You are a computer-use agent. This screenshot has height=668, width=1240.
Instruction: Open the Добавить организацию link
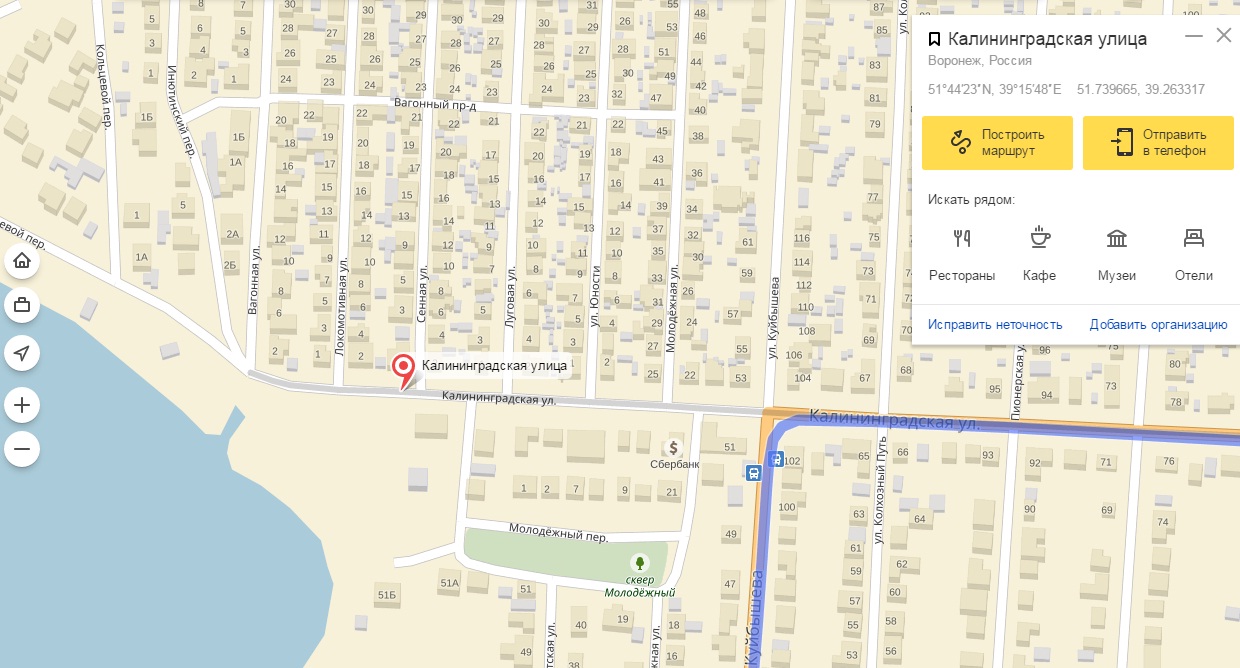point(1158,324)
